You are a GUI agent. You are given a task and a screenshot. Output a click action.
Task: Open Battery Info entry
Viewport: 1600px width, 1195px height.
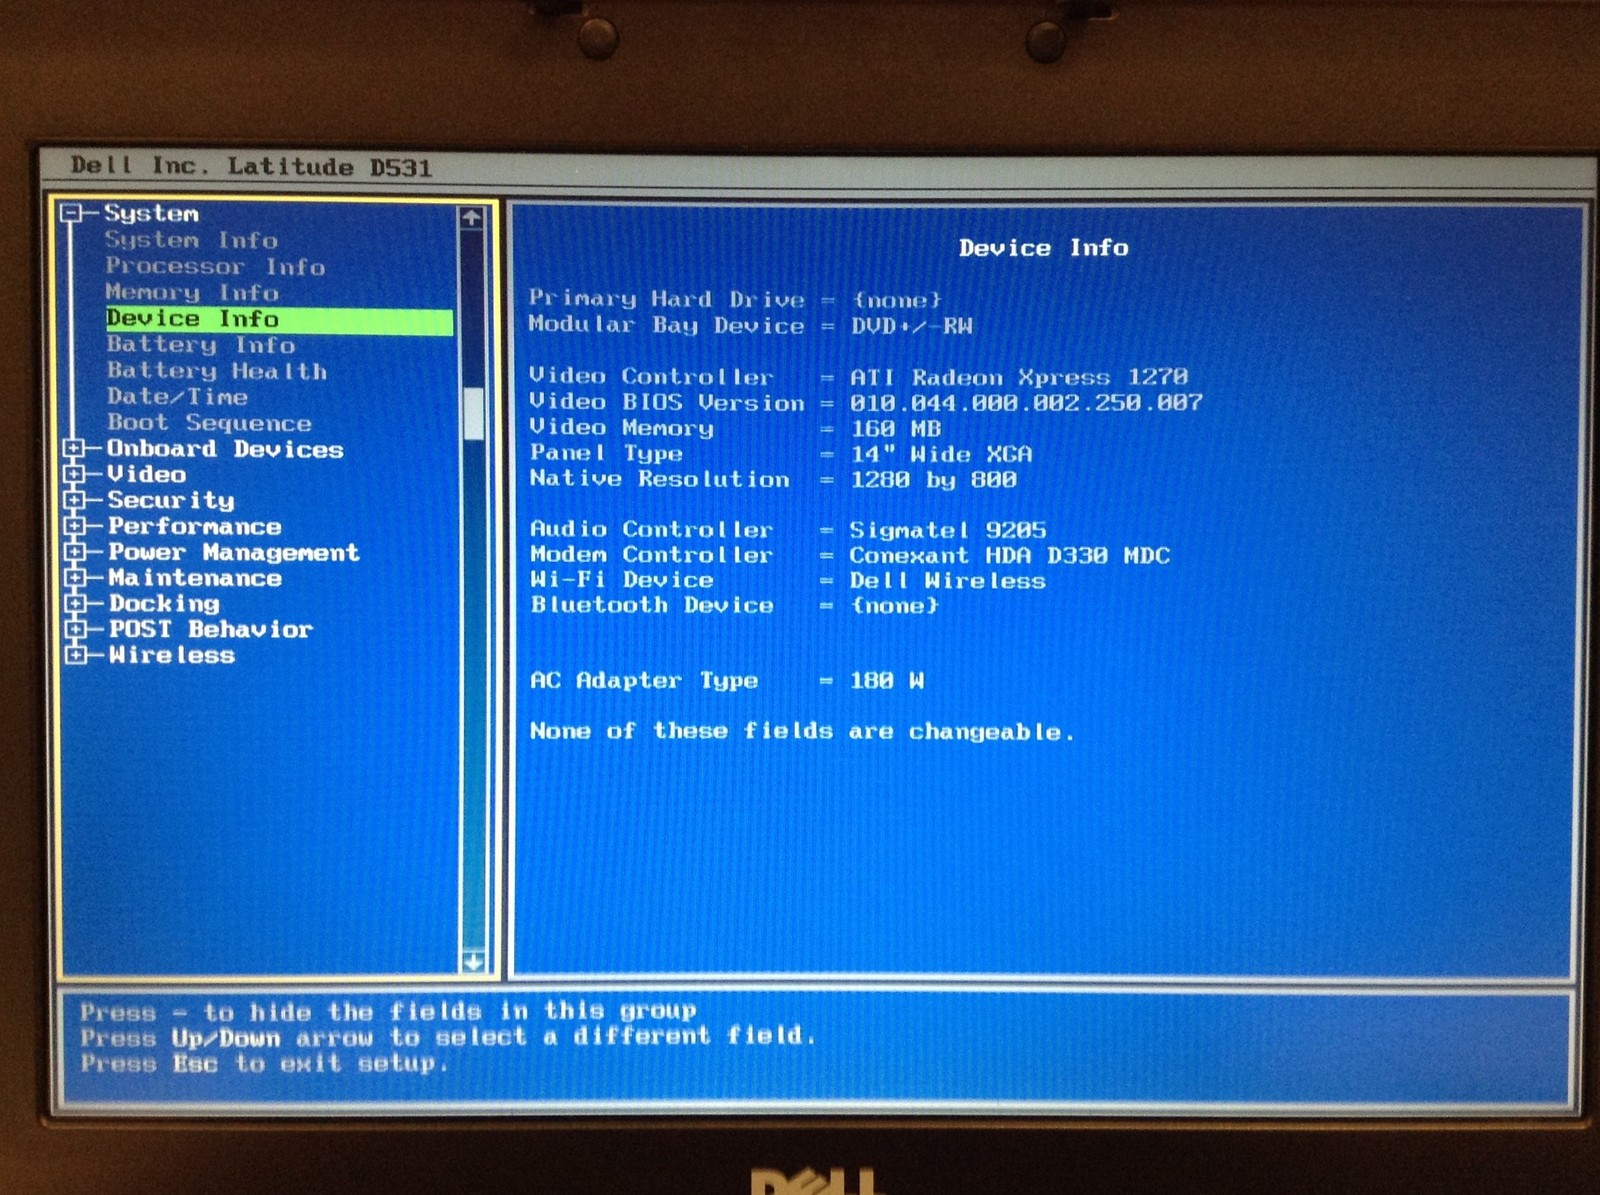coord(201,345)
